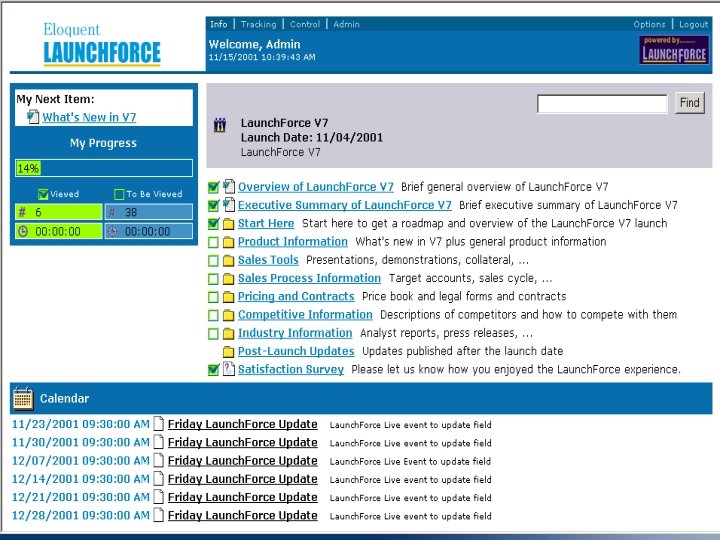720x540 pixels.
Task: Click the document icon beside What's New in V7
Action: click(33, 117)
